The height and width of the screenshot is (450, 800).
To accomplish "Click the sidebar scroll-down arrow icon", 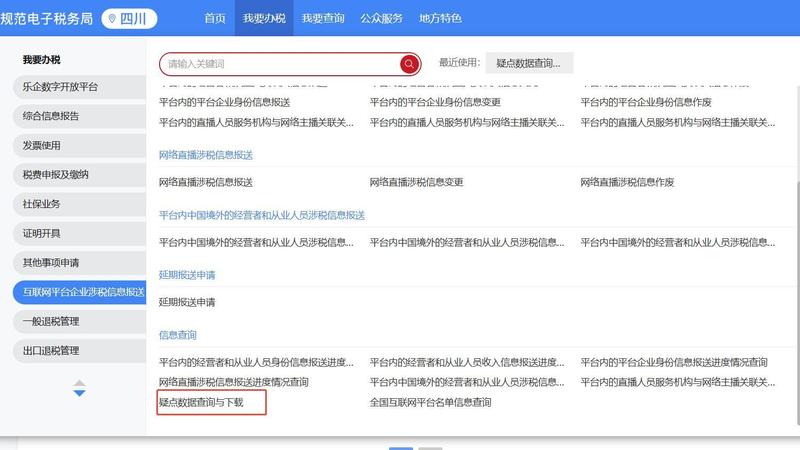I will click(79, 393).
